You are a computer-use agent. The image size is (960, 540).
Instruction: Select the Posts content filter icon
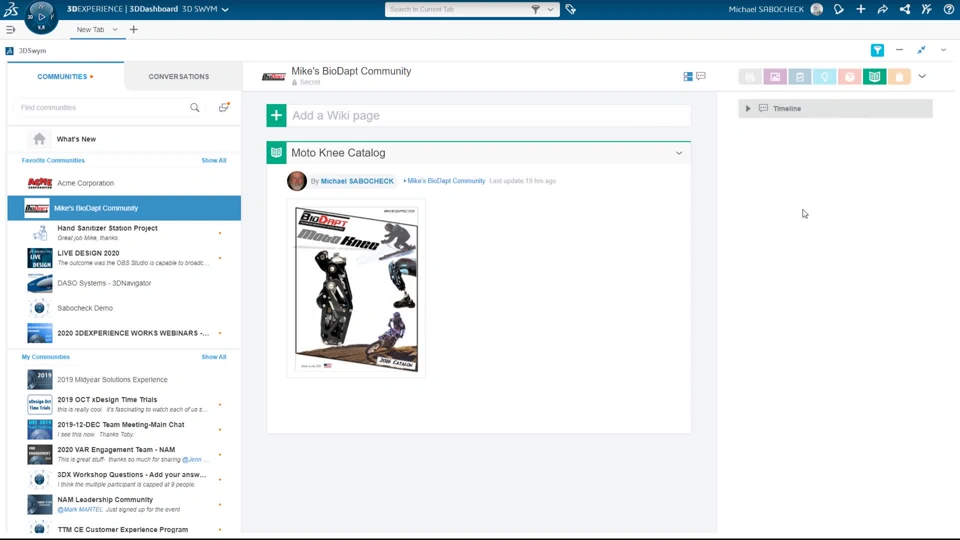750,77
